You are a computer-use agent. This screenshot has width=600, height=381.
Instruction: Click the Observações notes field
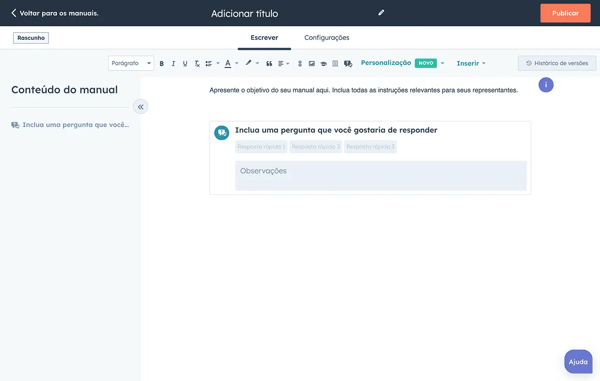pyautogui.click(x=381, y=176)
